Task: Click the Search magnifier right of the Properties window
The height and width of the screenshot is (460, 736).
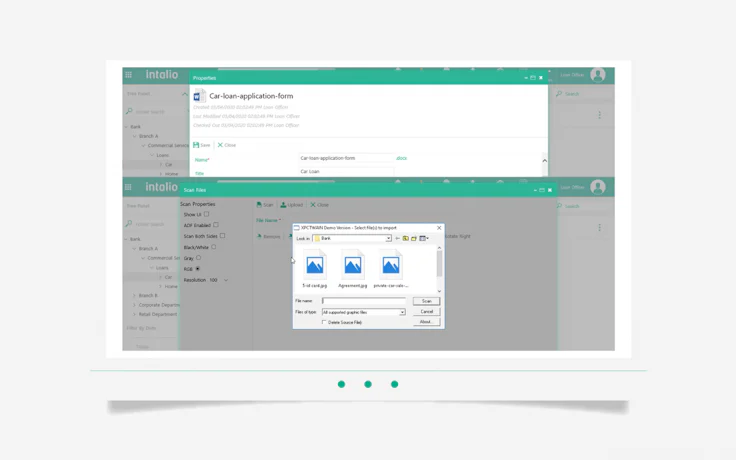Action: tap(559, 94)
